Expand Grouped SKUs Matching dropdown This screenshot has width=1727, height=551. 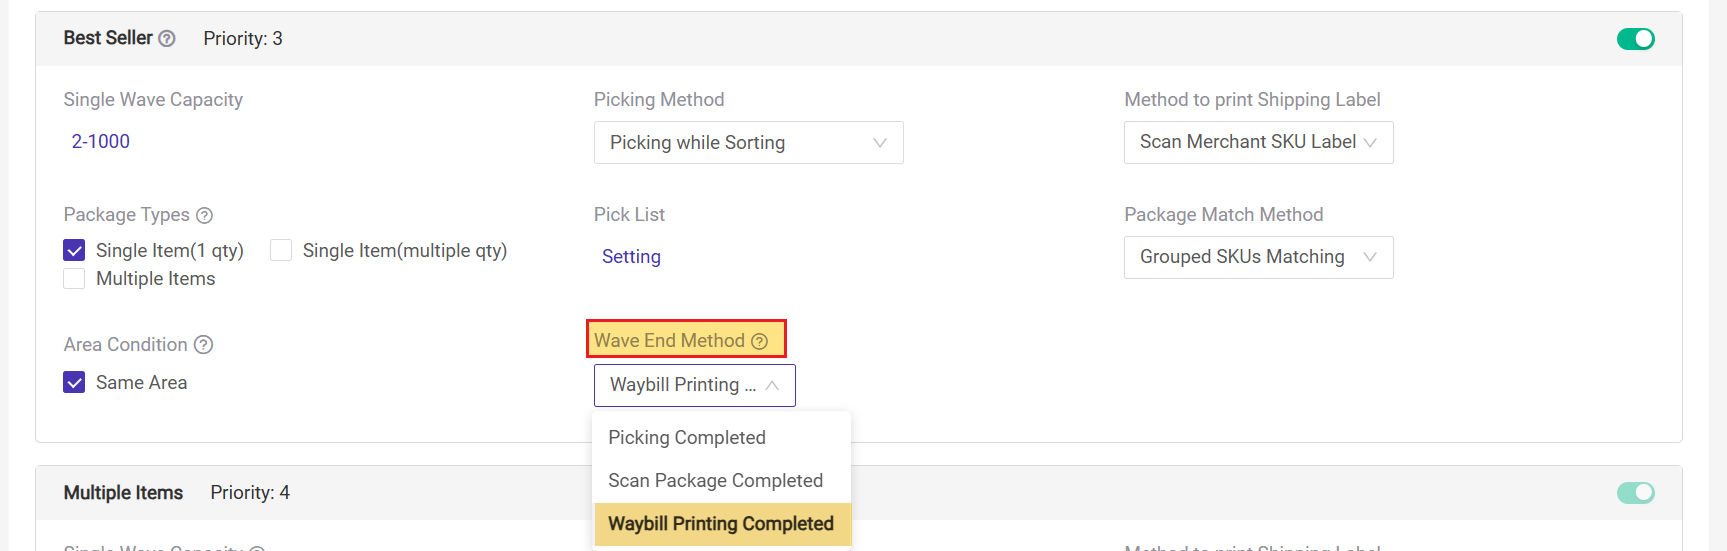1258,257
